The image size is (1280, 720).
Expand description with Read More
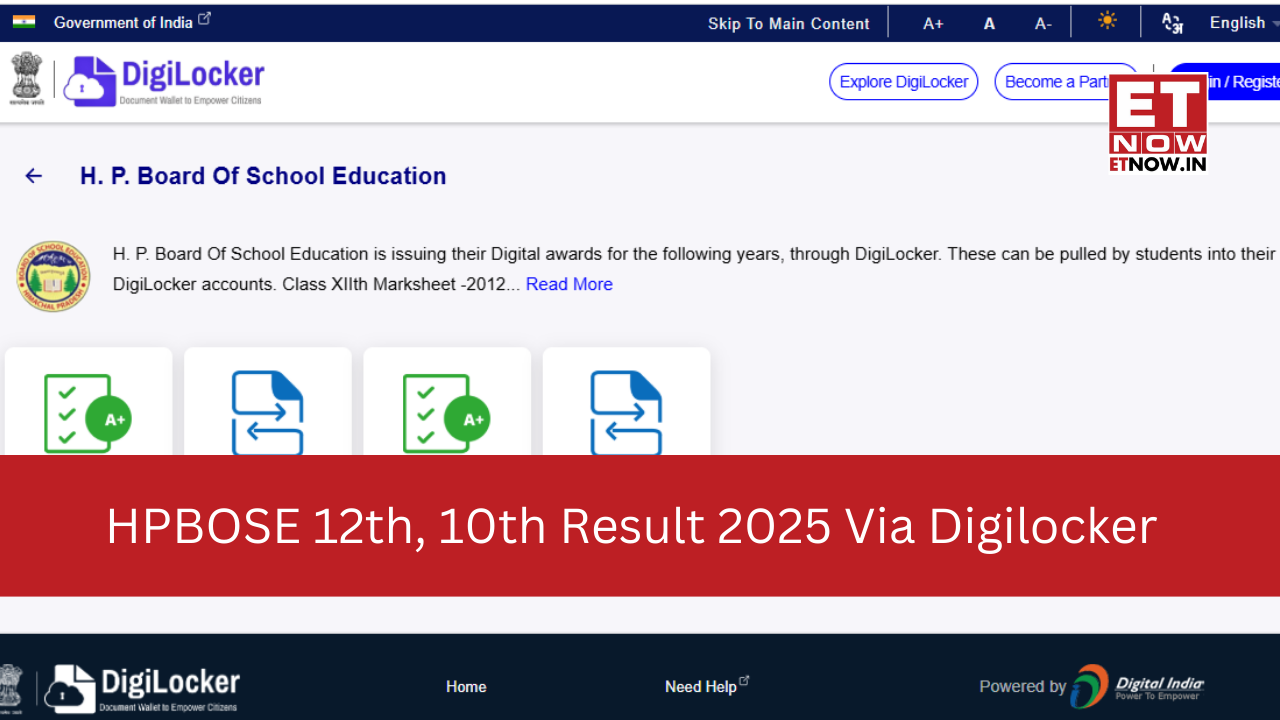point(568,284)
